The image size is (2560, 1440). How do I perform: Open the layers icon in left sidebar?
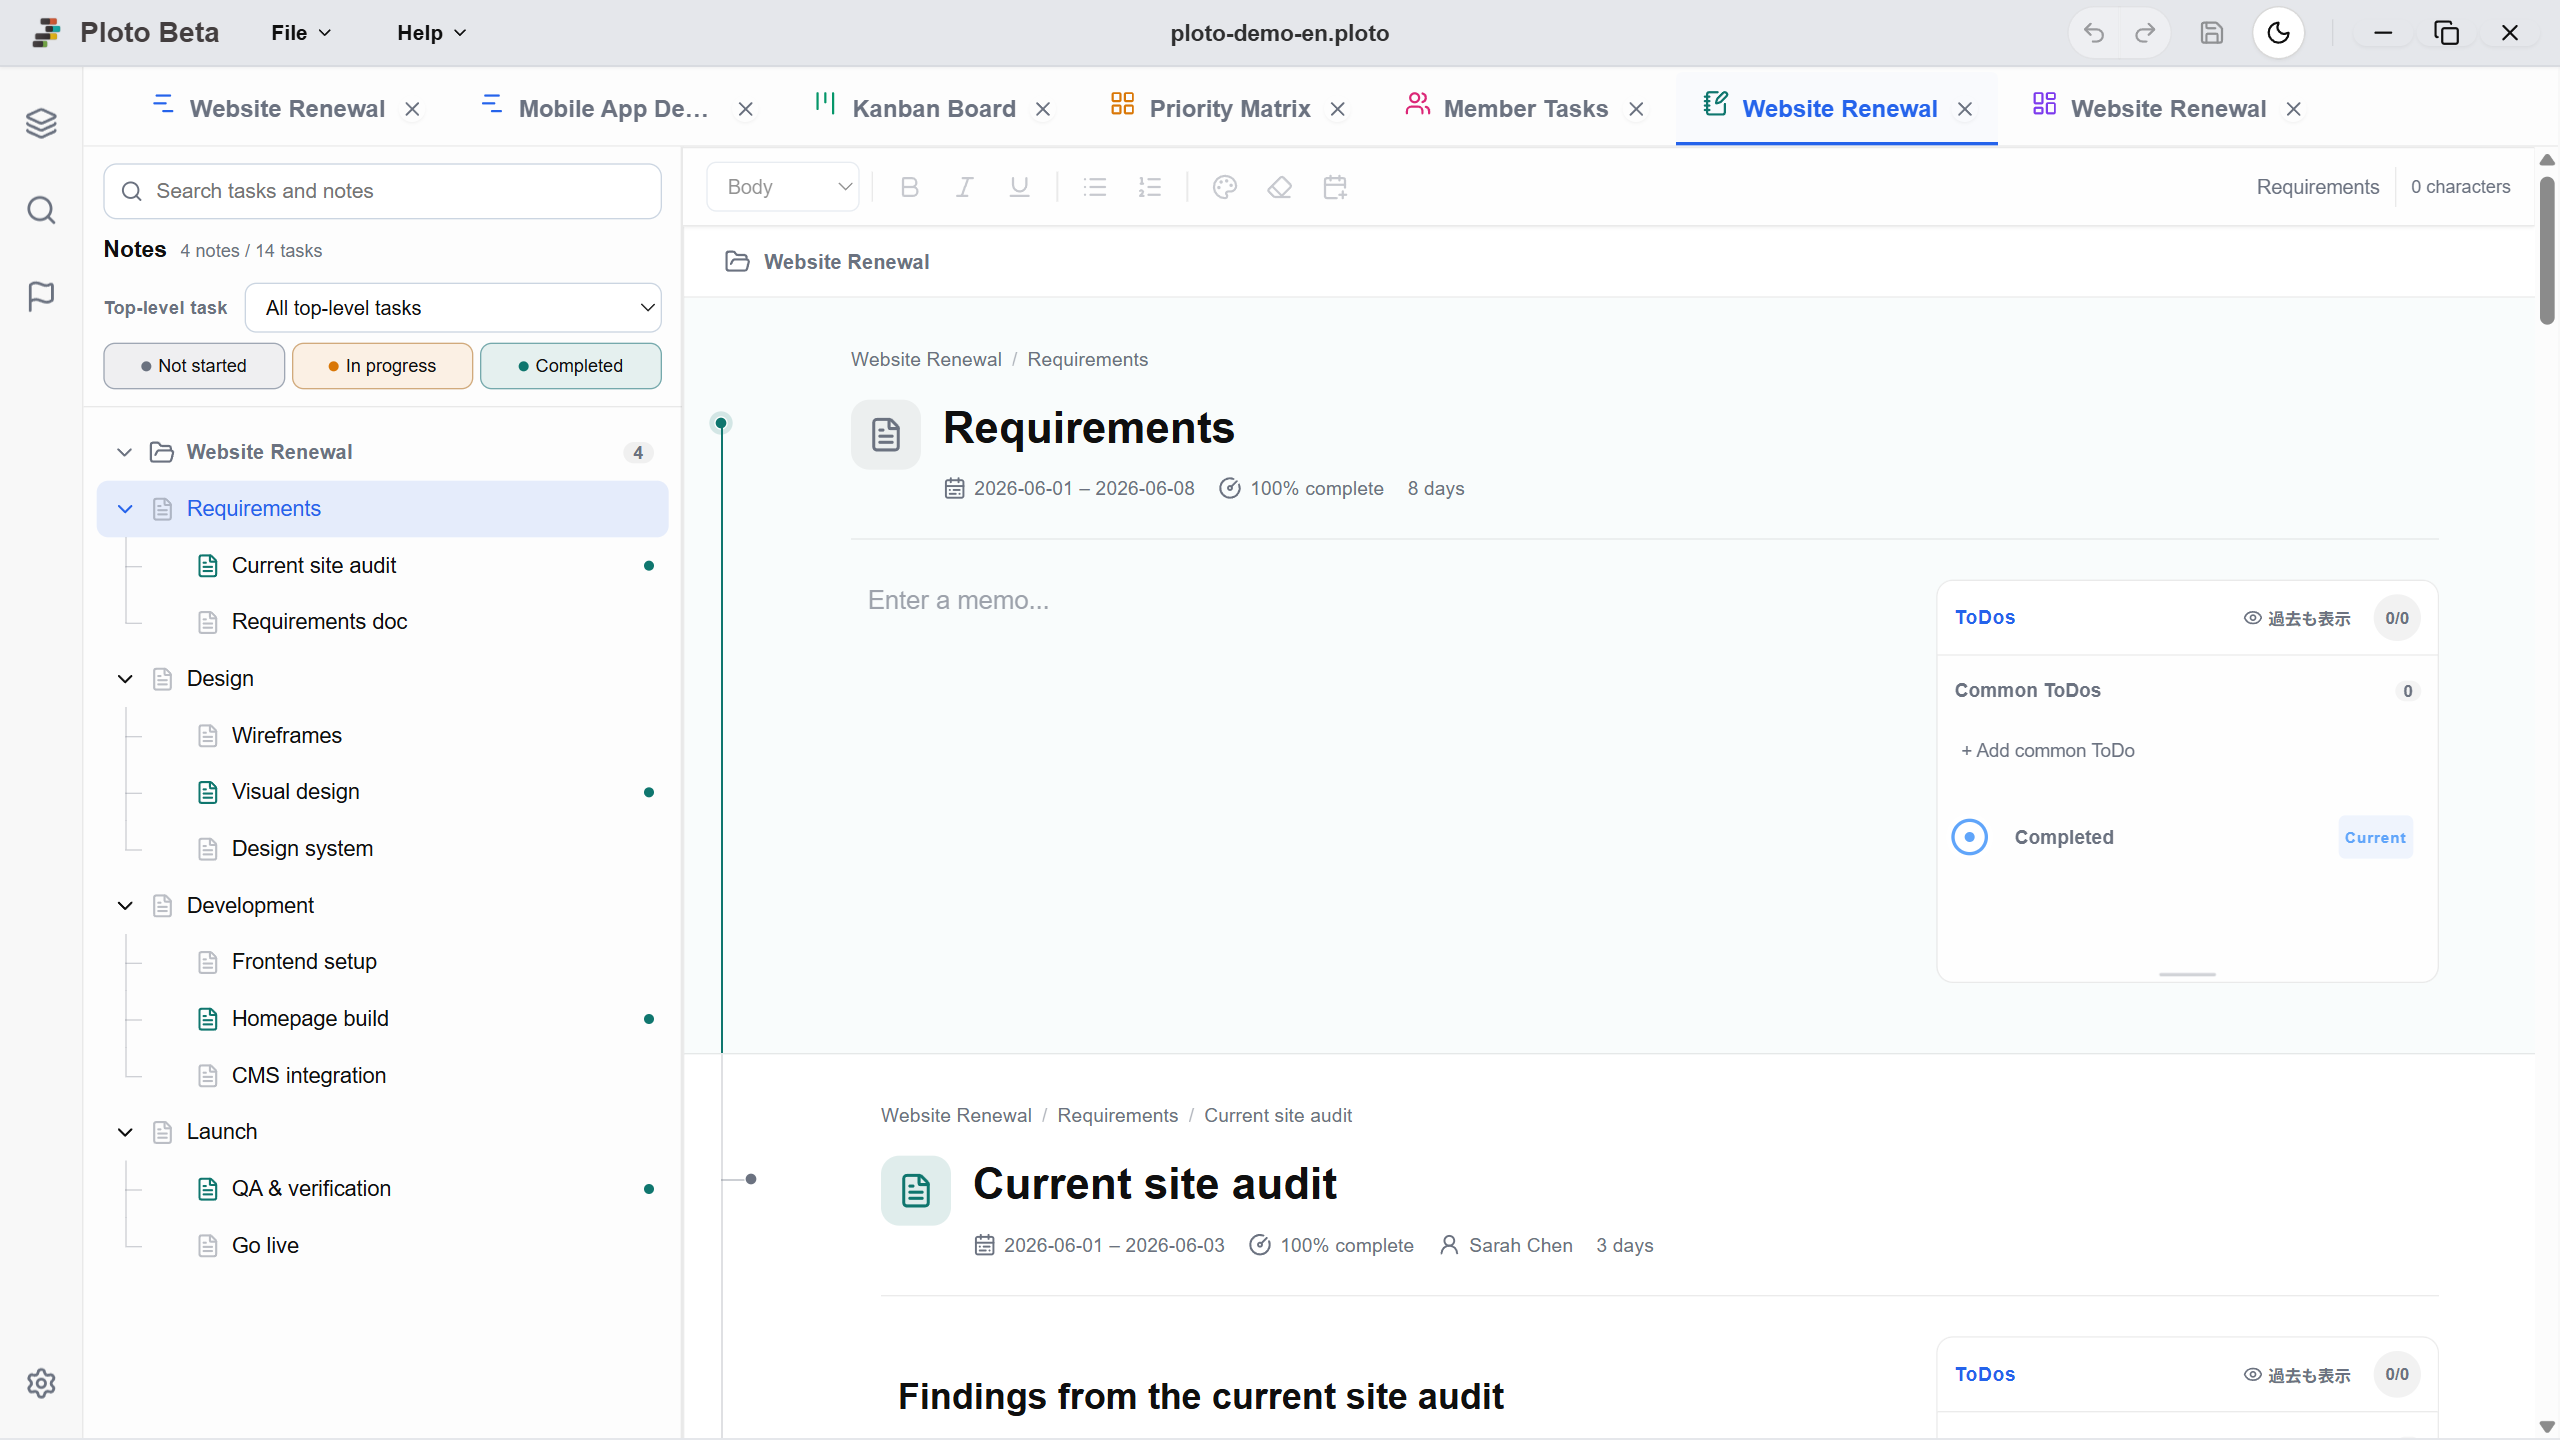[x=41, y=123]
